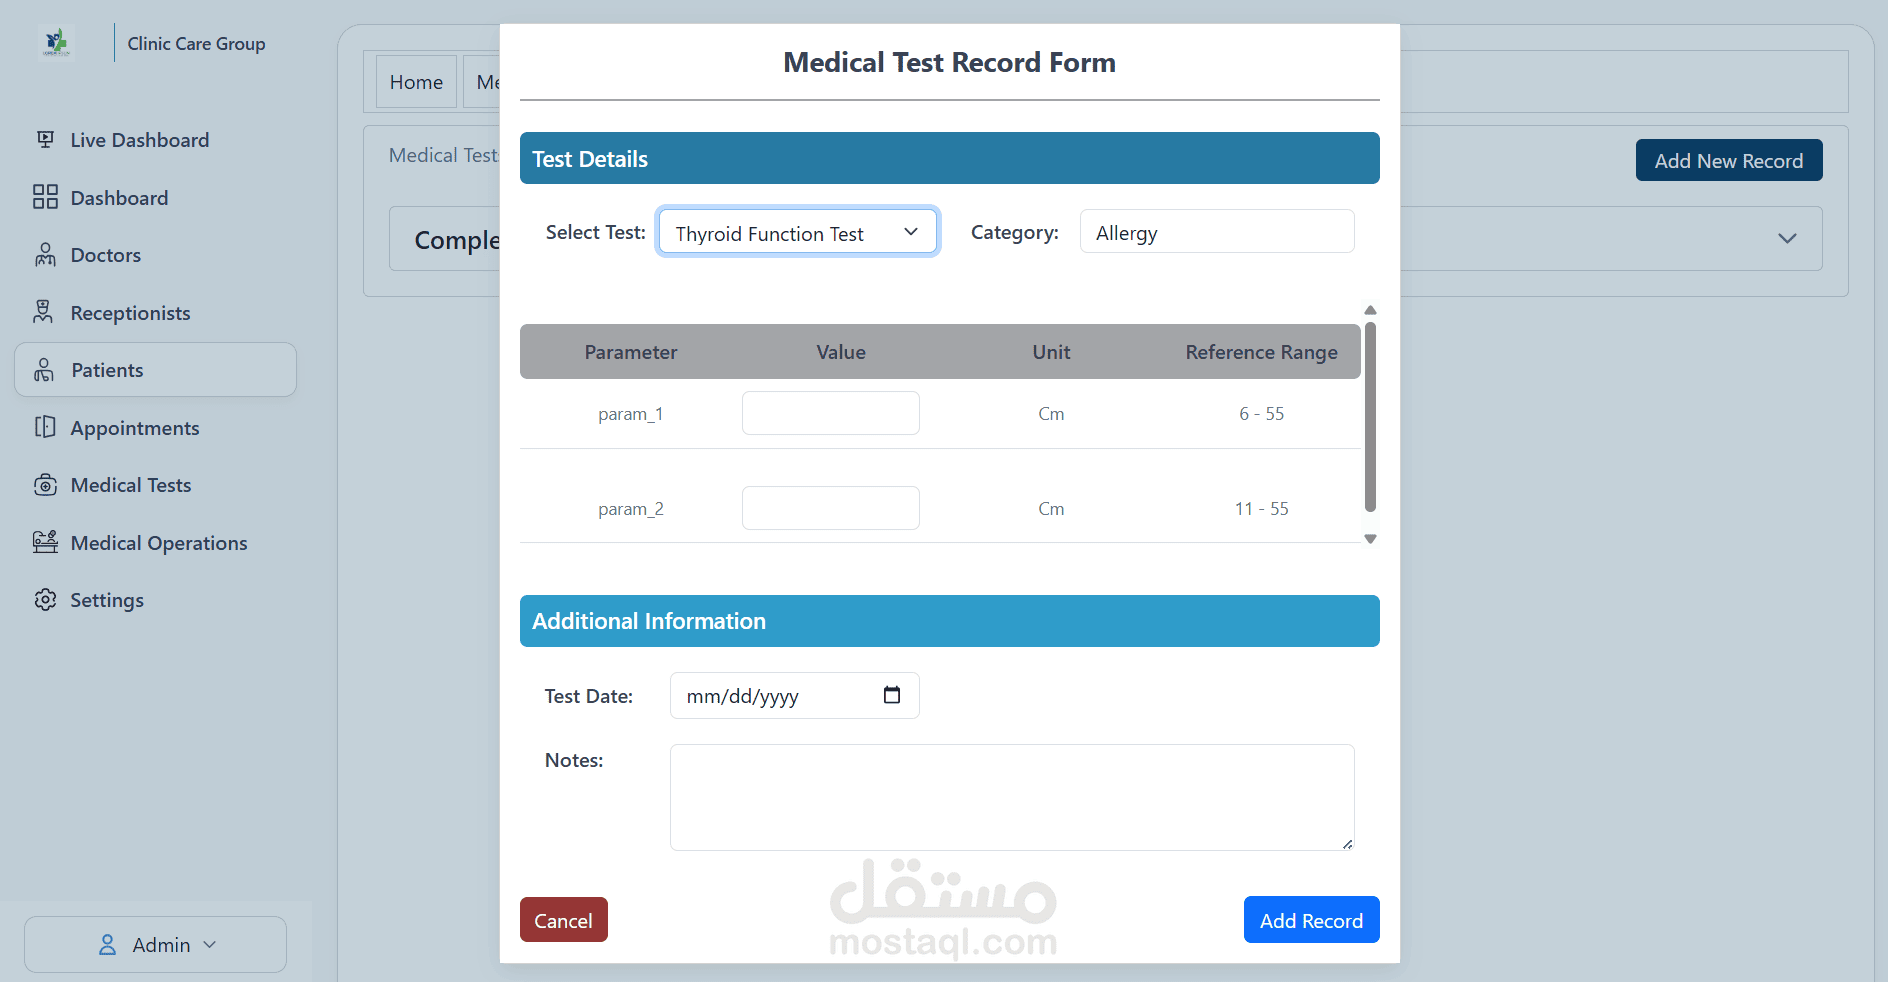Screen dimensions: 1888x982
Task: Open Medical Operations icon in sidebar
Action: (45, 542)
